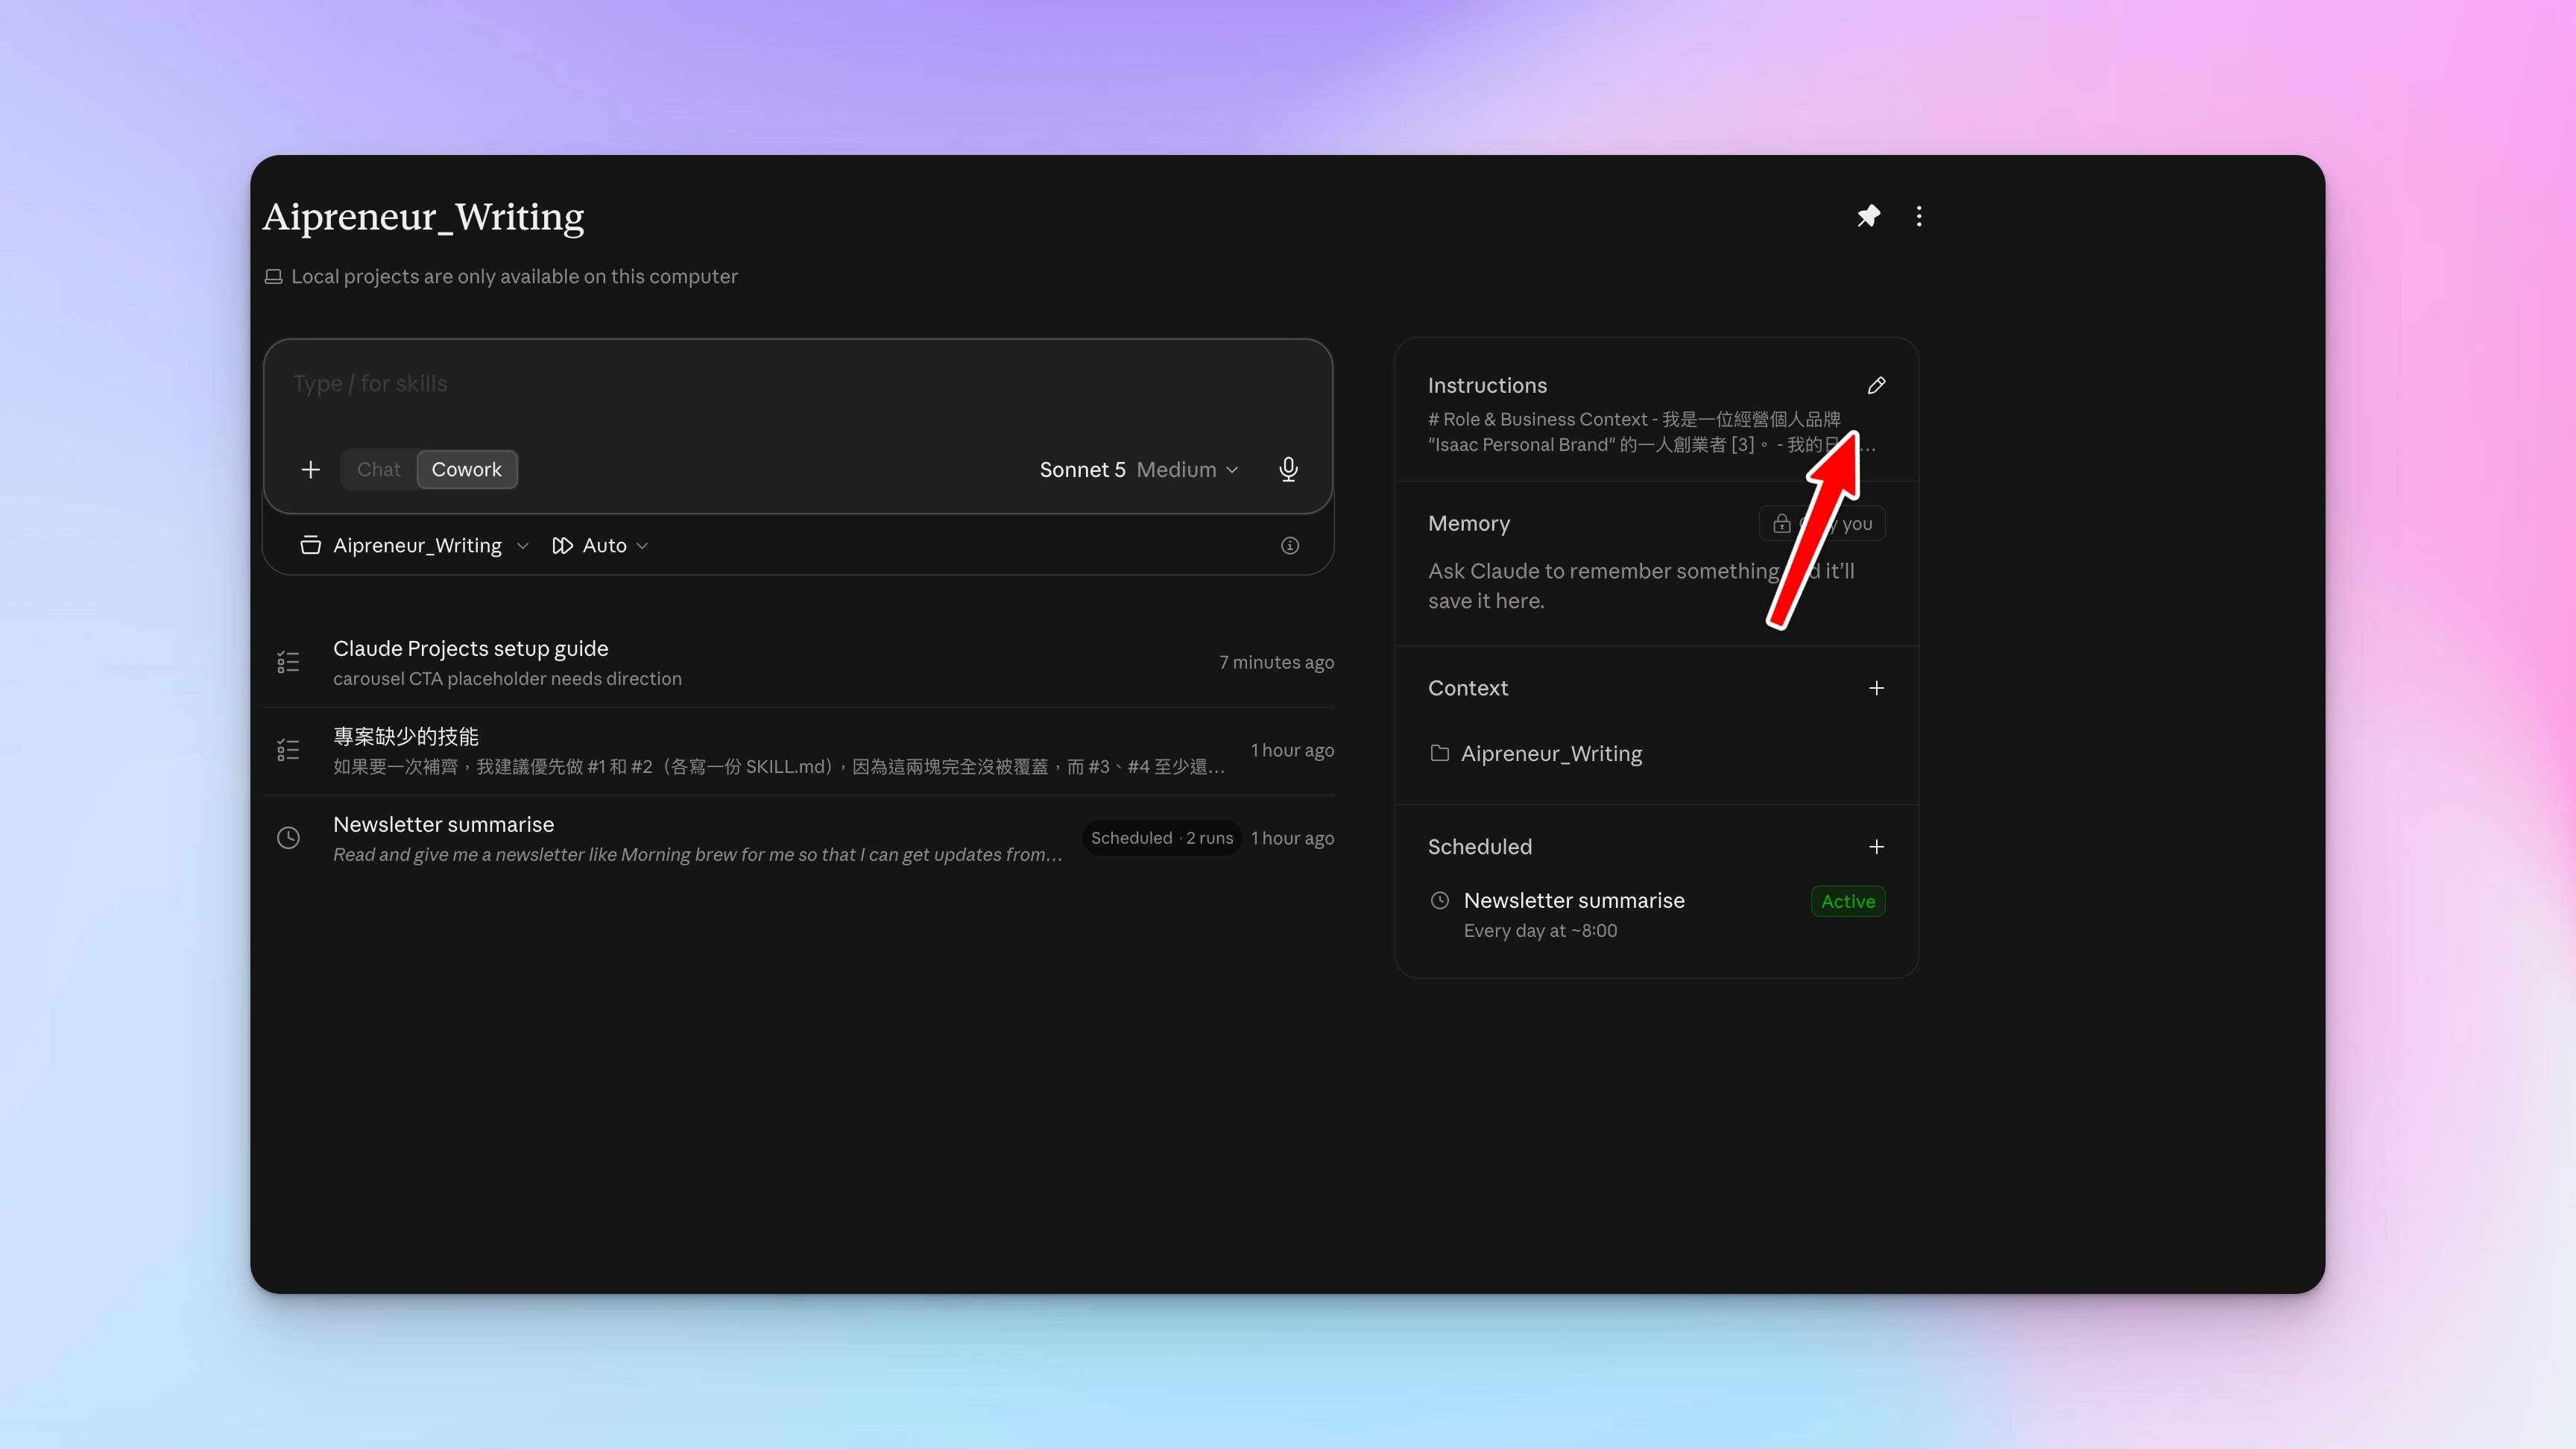Click the Aipreneur_Writing project title

pyautogui.click(x=424, y=216)
